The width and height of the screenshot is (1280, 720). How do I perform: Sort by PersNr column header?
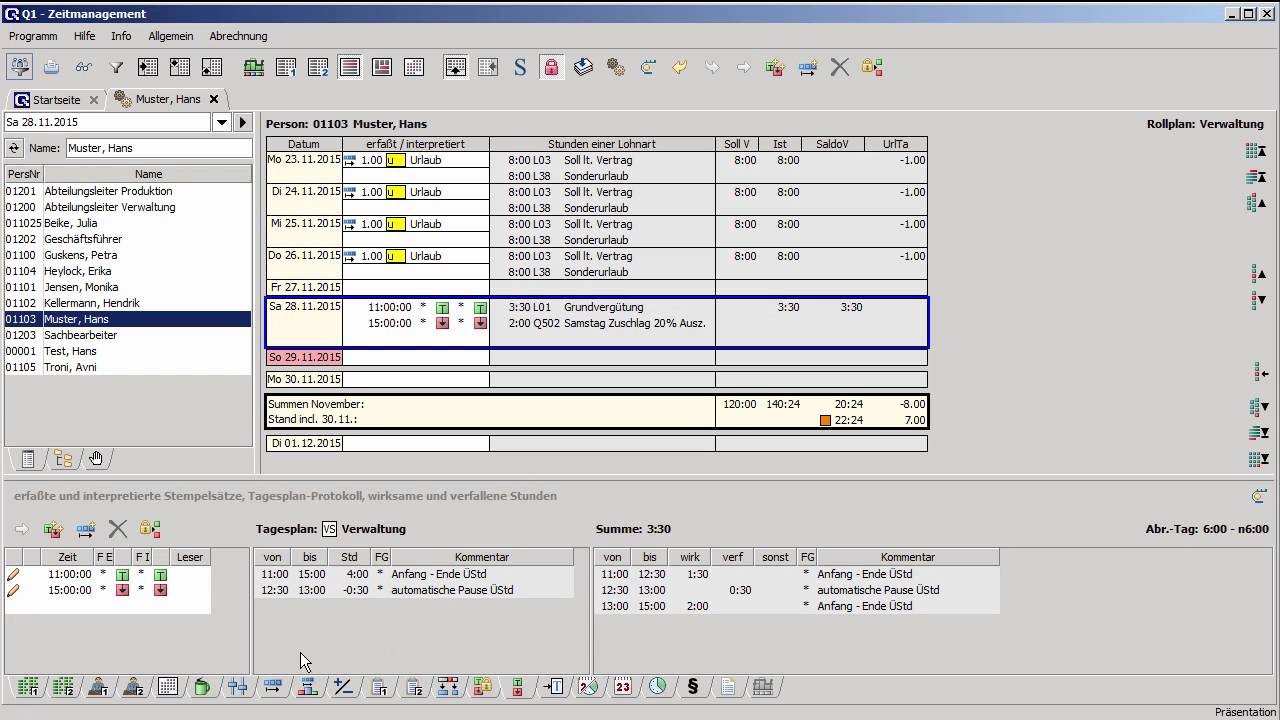24,174
